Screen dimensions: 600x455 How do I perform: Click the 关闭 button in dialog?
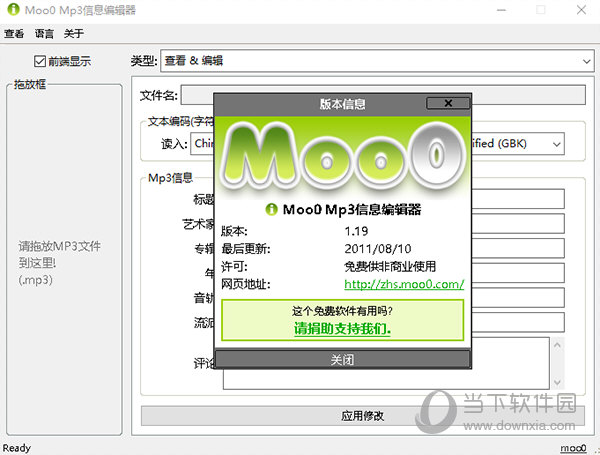[x=342, y=359]
